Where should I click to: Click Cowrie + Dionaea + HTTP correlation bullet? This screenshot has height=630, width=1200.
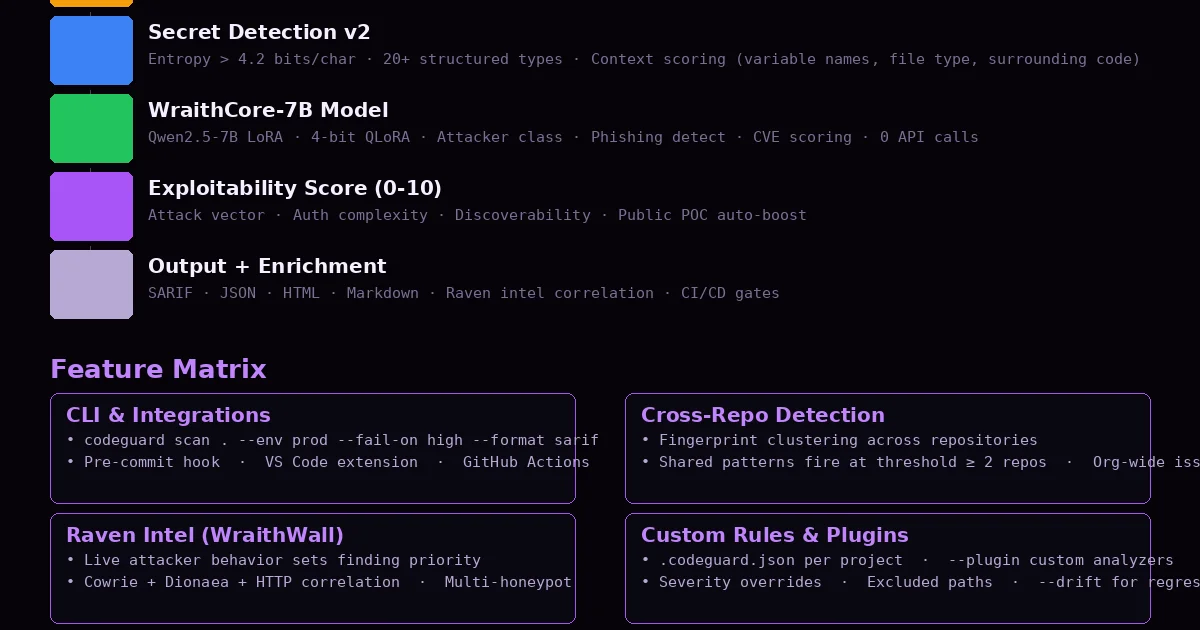(319, 582)
